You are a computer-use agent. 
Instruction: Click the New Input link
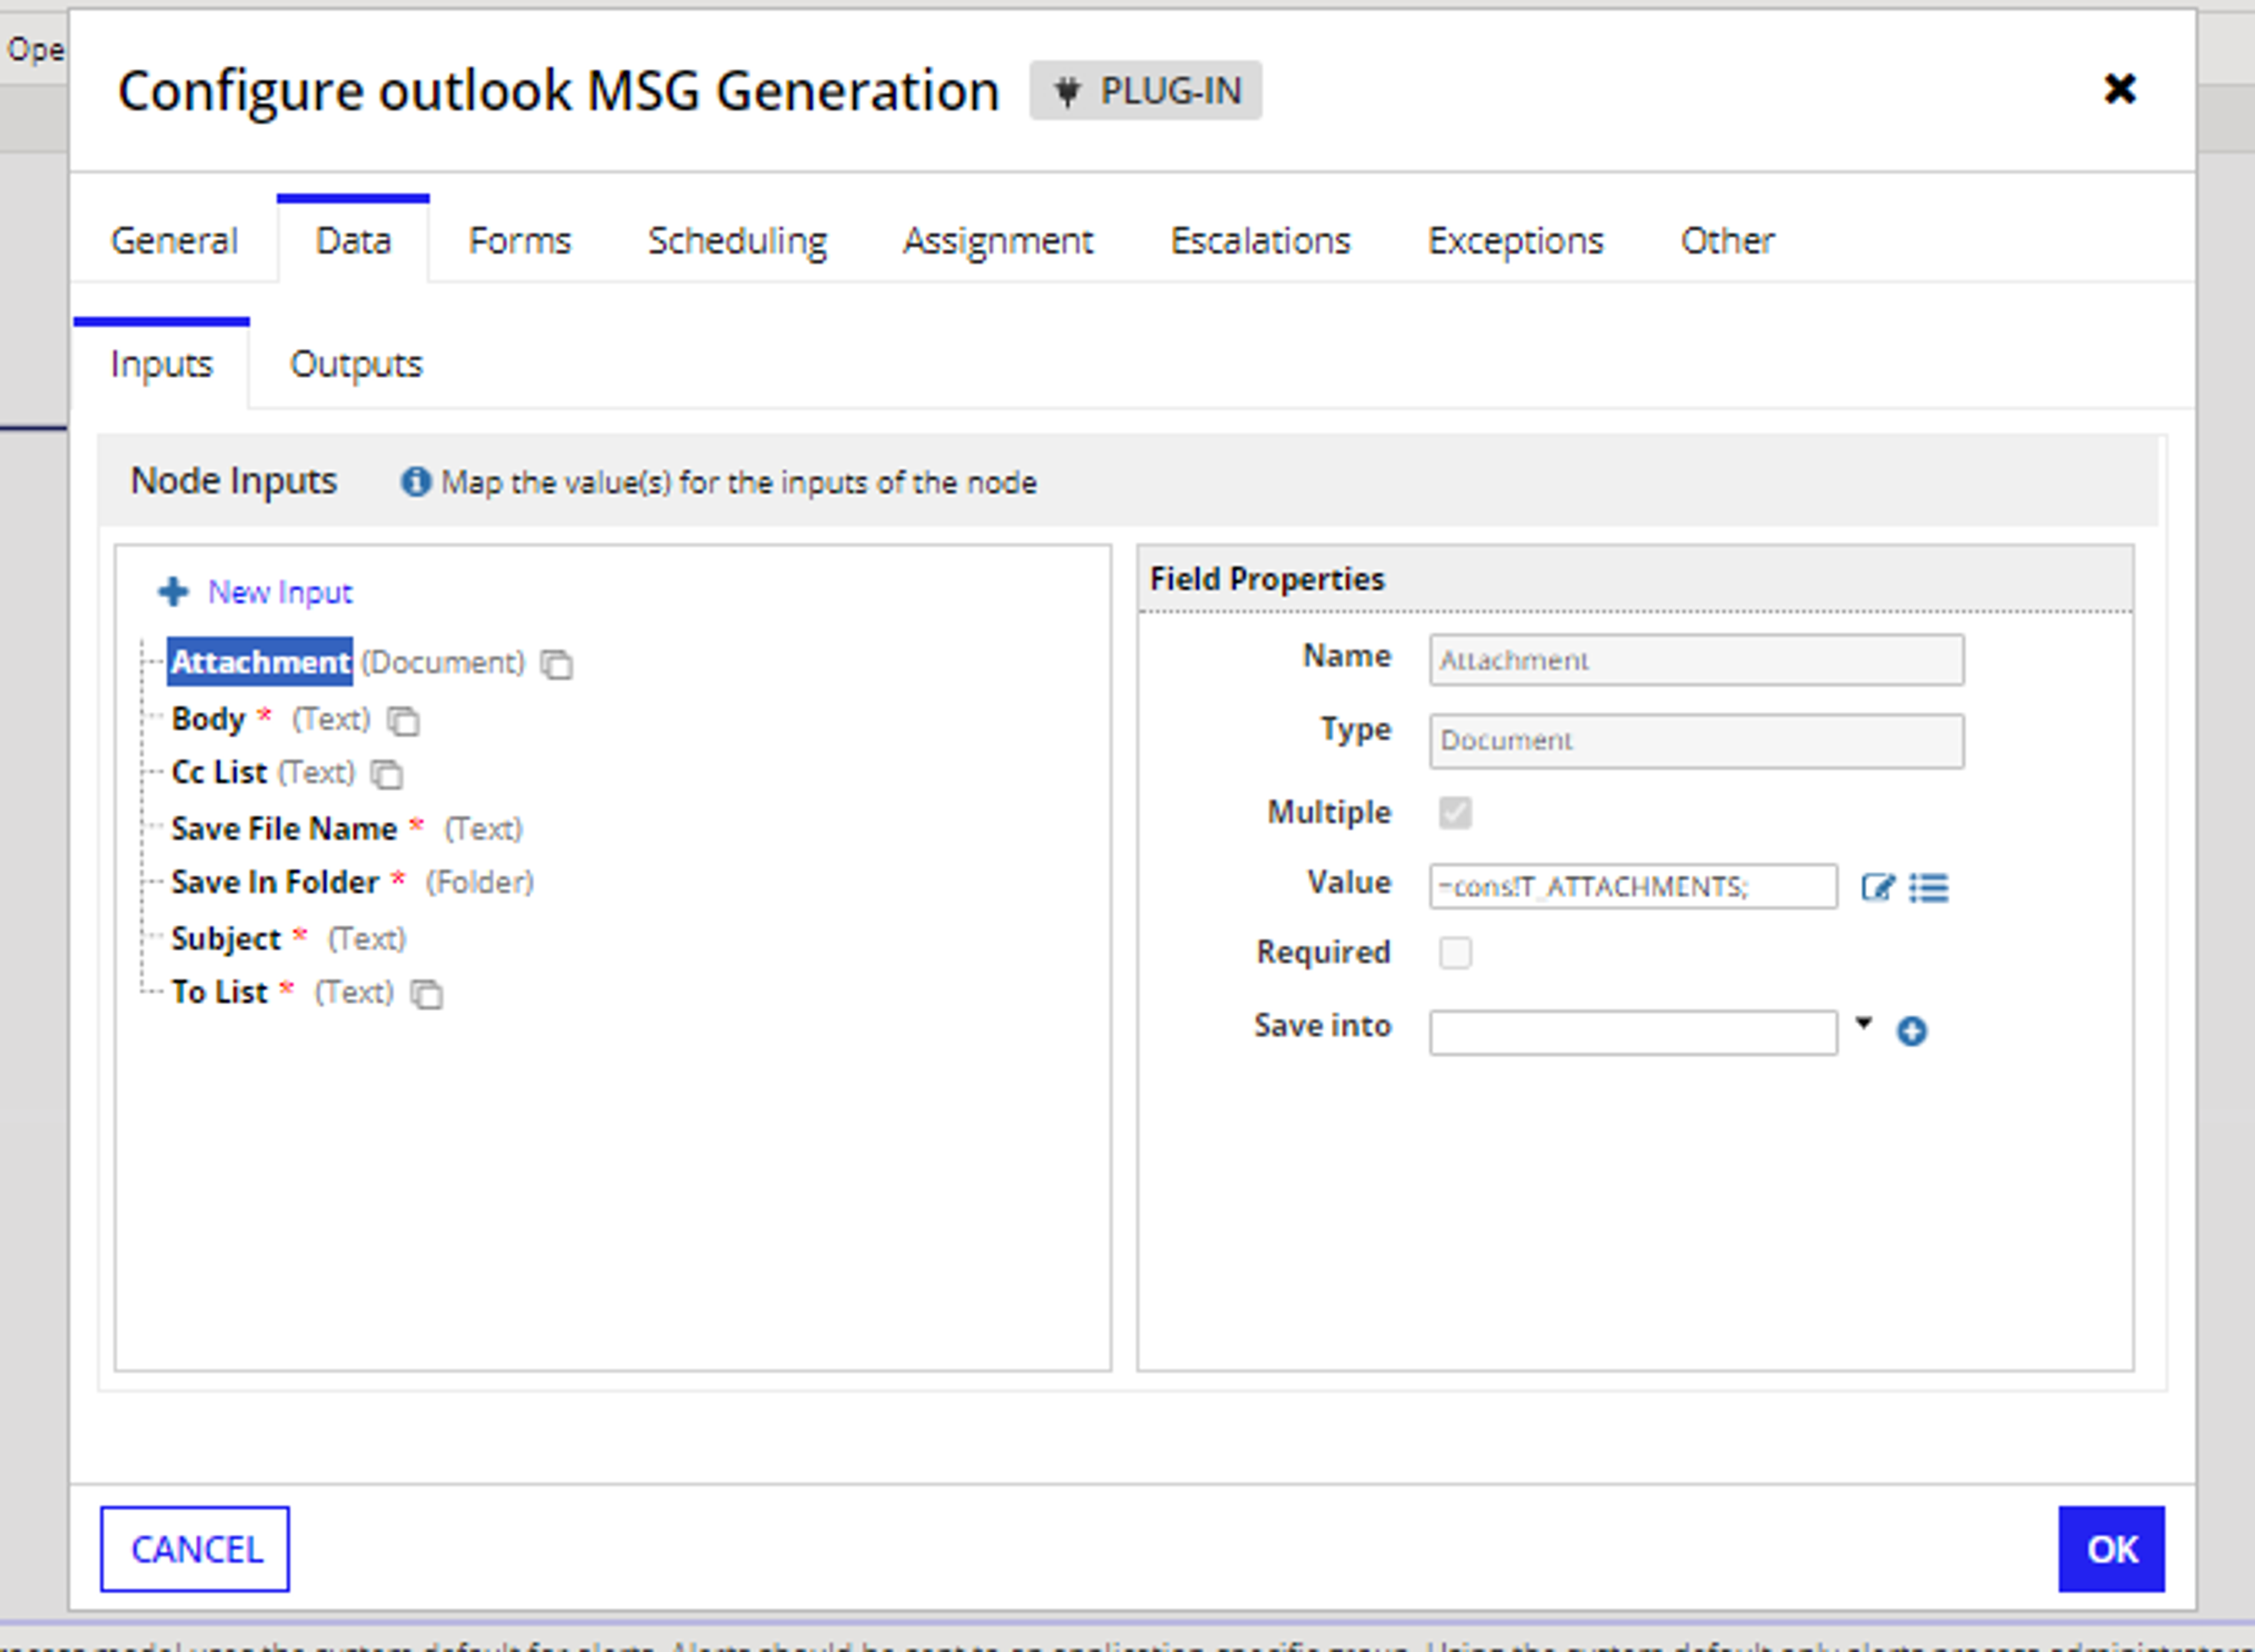280,593
